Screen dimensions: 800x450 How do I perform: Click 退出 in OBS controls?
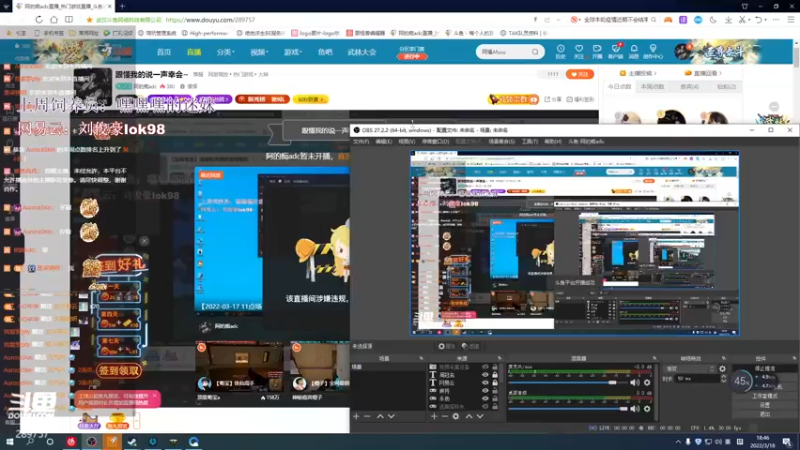click(x=765, y=414)
